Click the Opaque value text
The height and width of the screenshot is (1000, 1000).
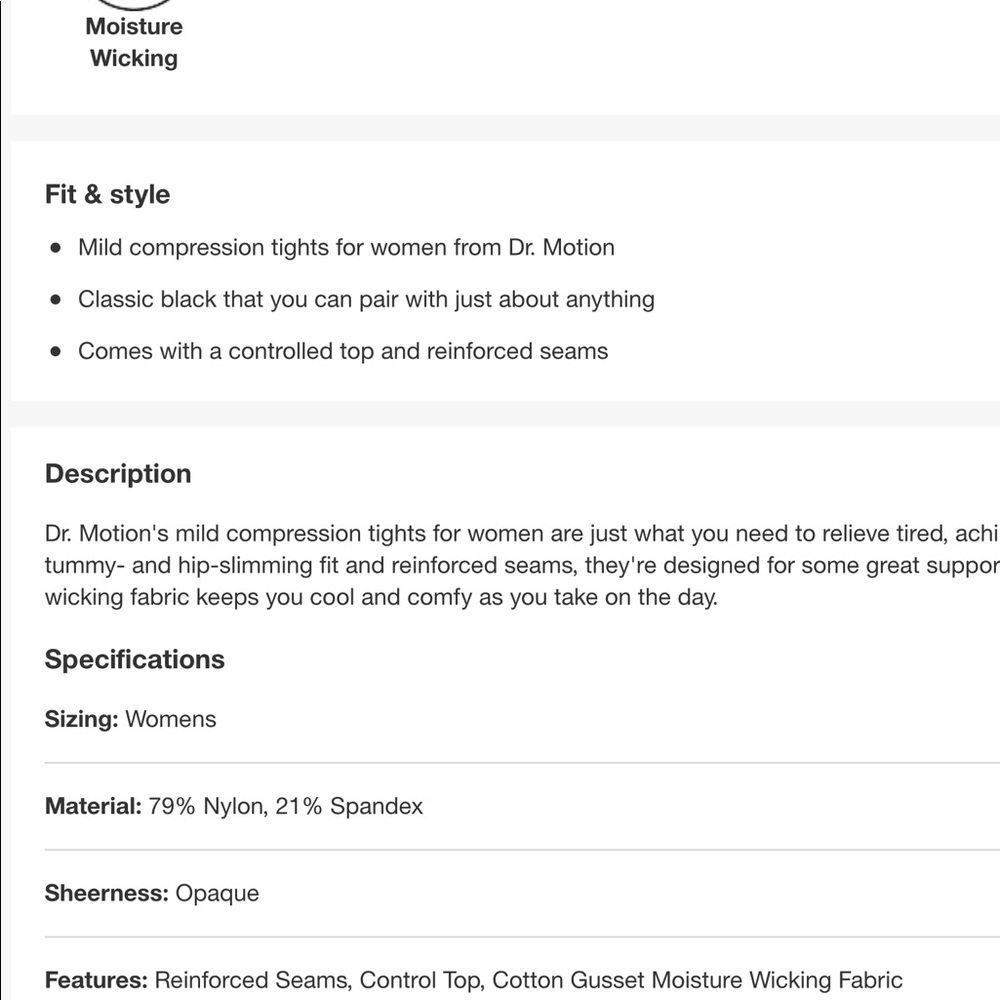pyautogui.click(x=217, y=893)
